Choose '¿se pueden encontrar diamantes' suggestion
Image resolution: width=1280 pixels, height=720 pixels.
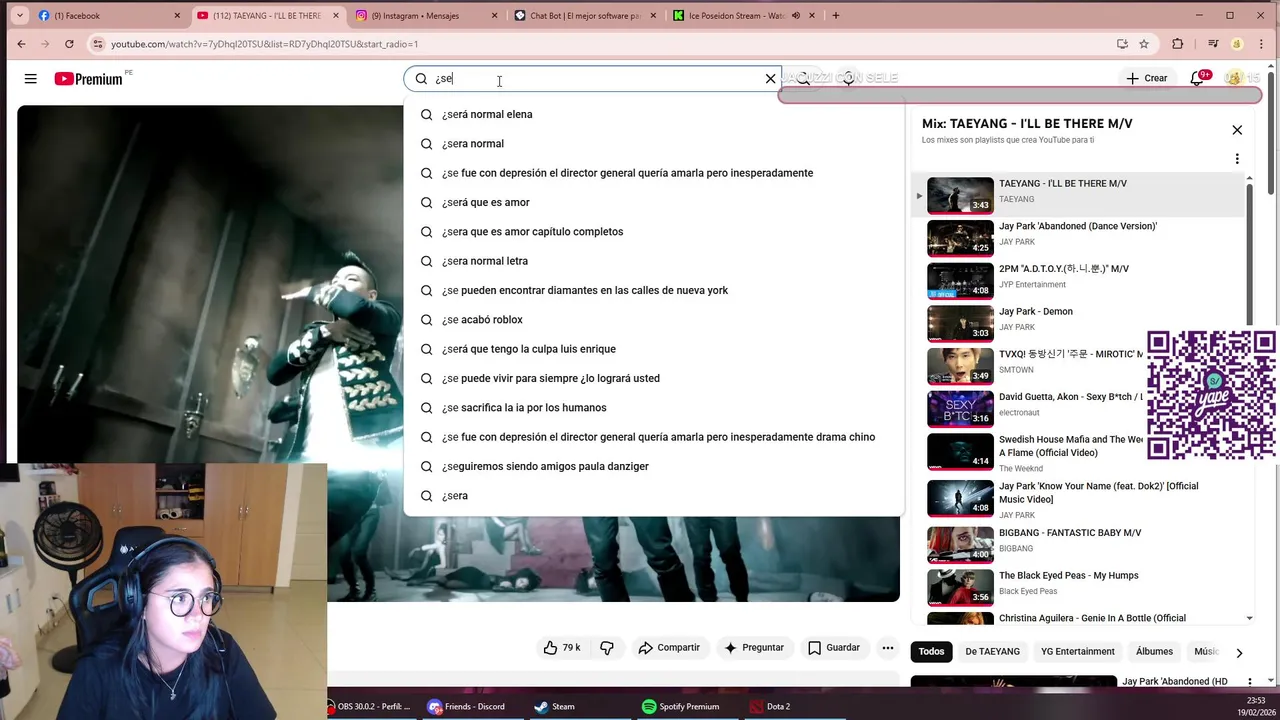click(654, 290)
